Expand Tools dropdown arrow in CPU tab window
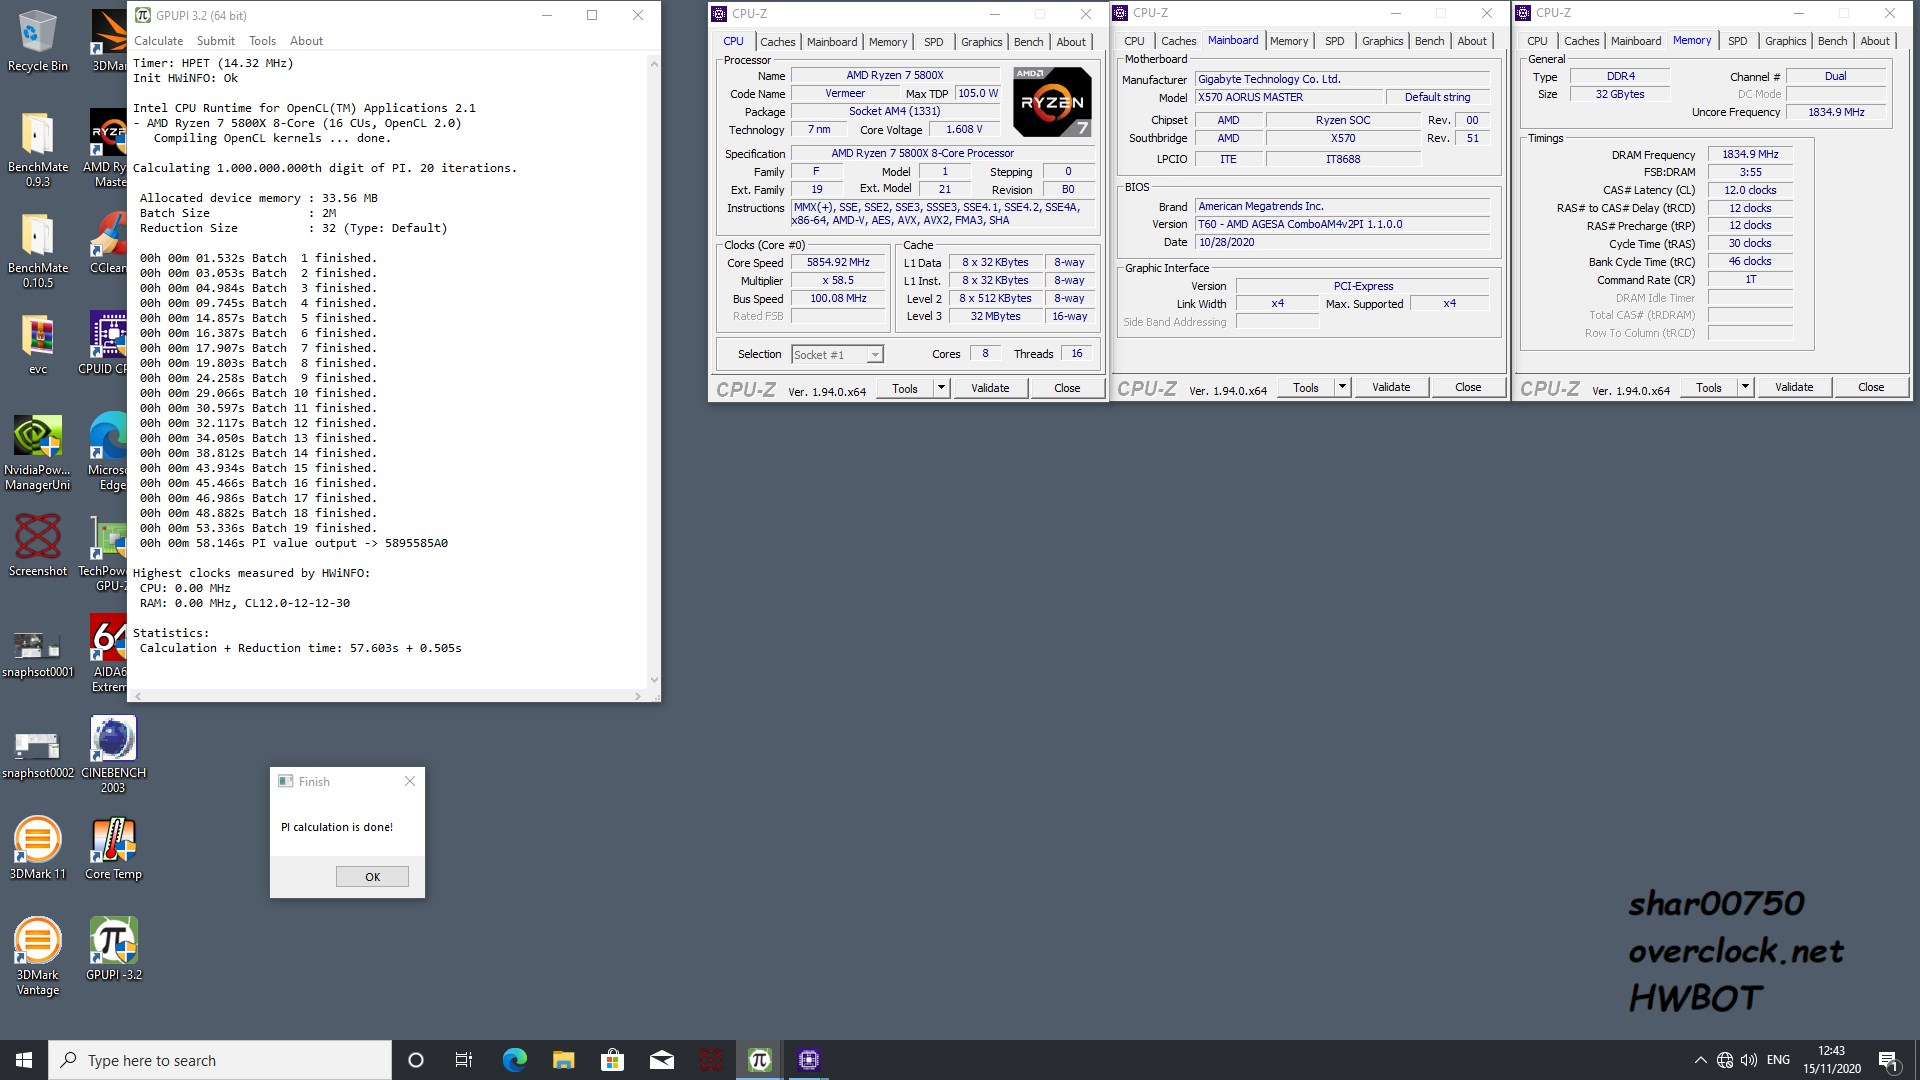Viewport: 1920px width, 1080px height. tap(941, 388)
